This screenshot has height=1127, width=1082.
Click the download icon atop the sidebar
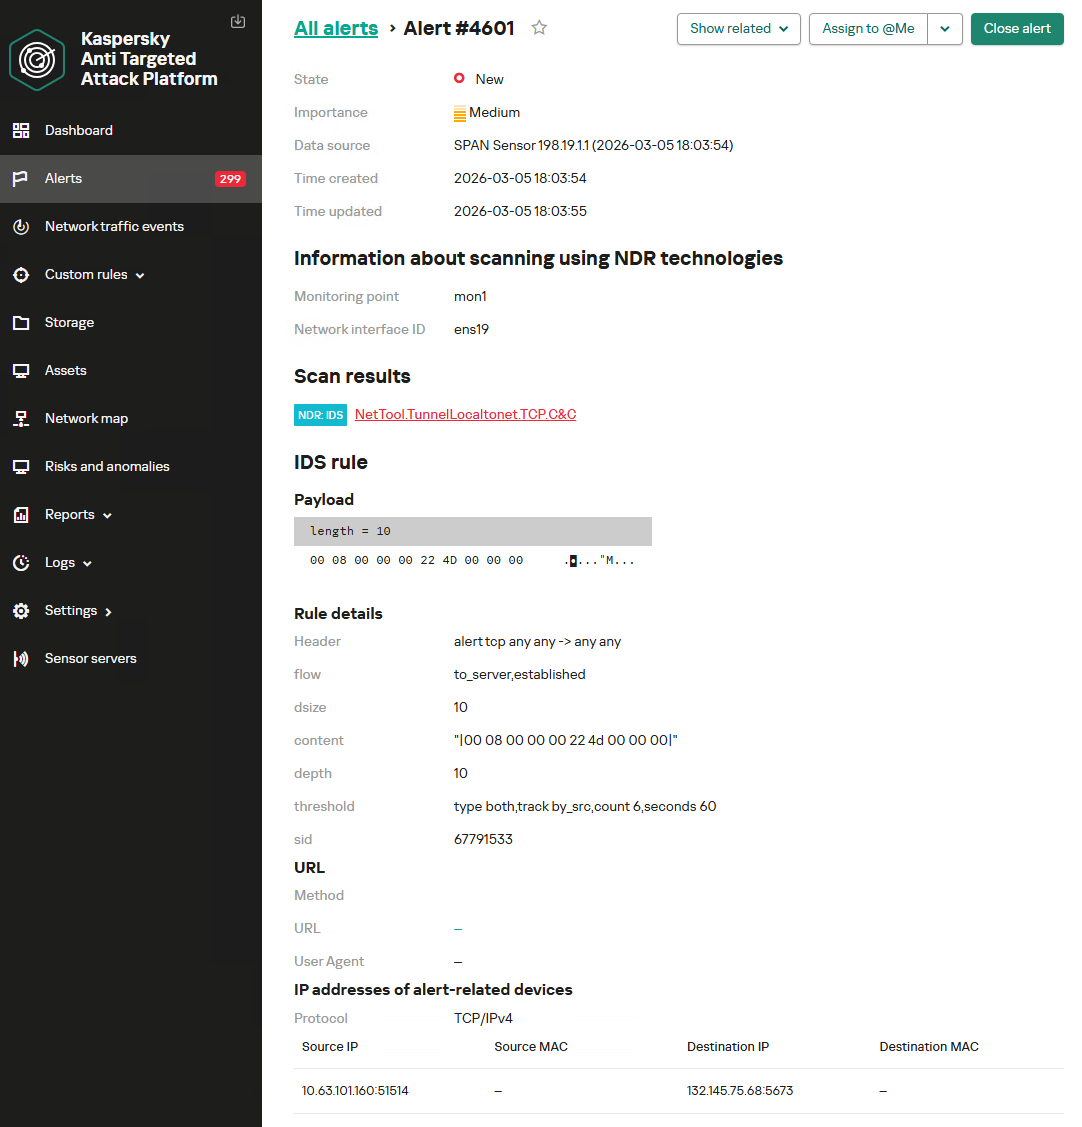tap(238, 21)
